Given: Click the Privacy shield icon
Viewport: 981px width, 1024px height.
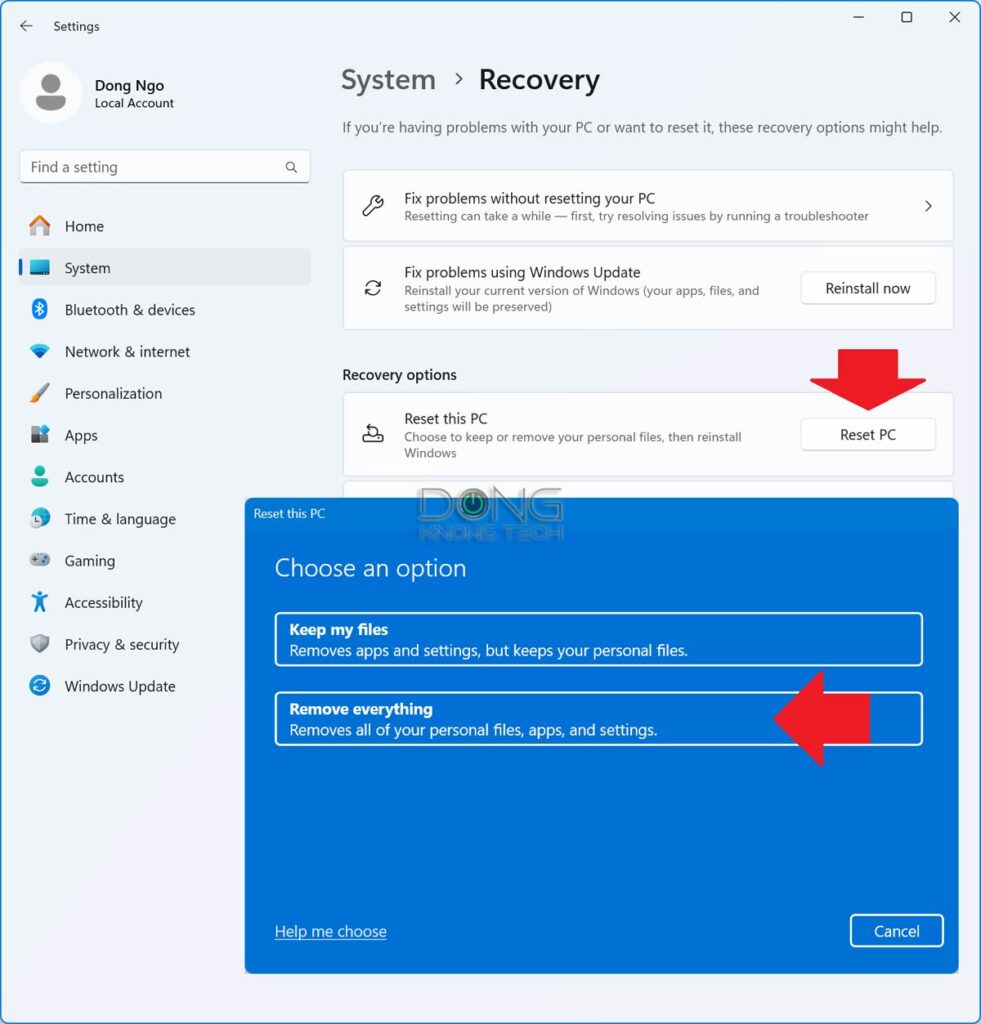Looking at the screenshot, I should pos(40,644).
